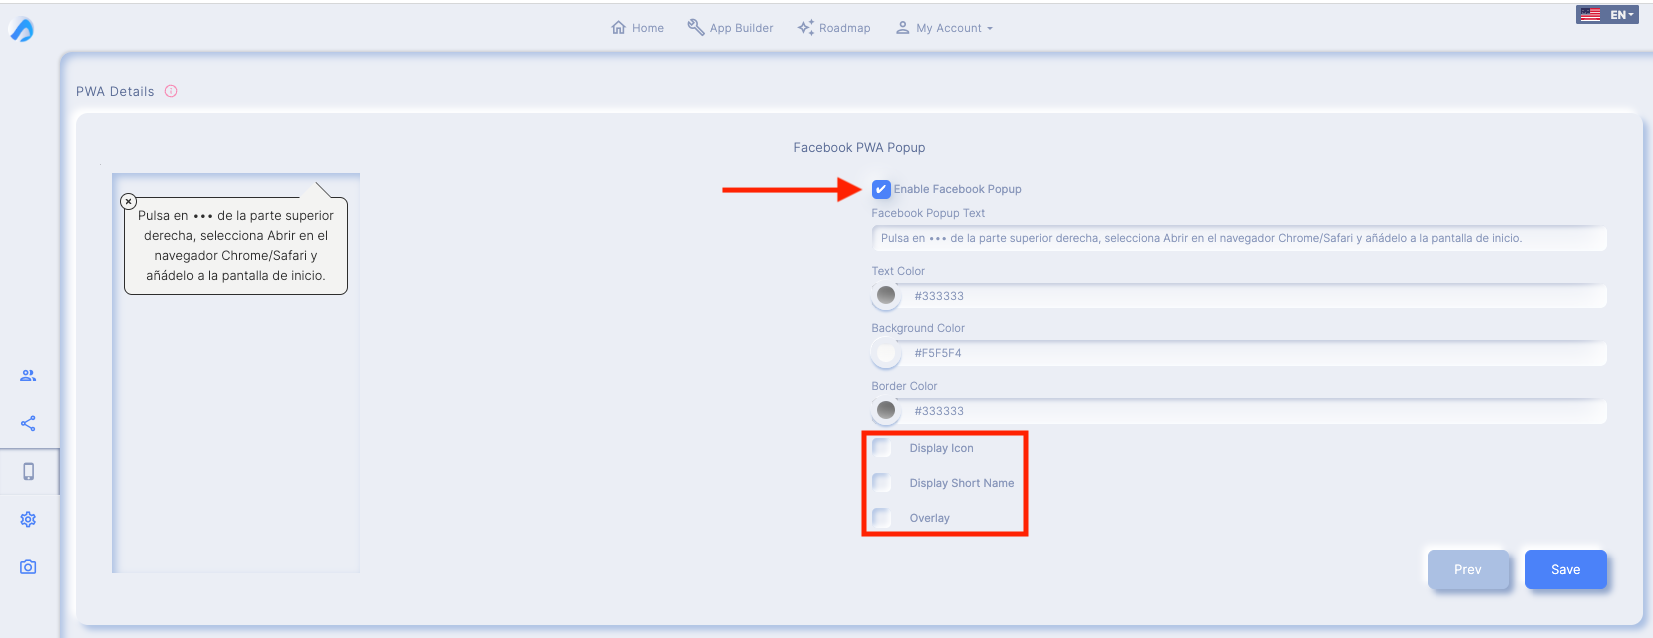This screenshot has width=1653, height=638.
Task: Click the Border Color label
Action: pos(904,386)
